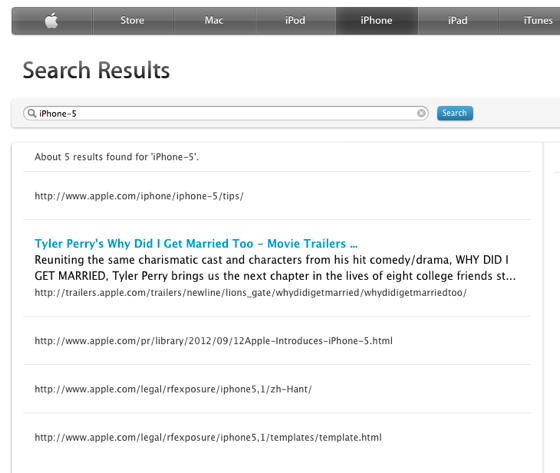Click the Apple logo home icon

[x=52, y=21]
